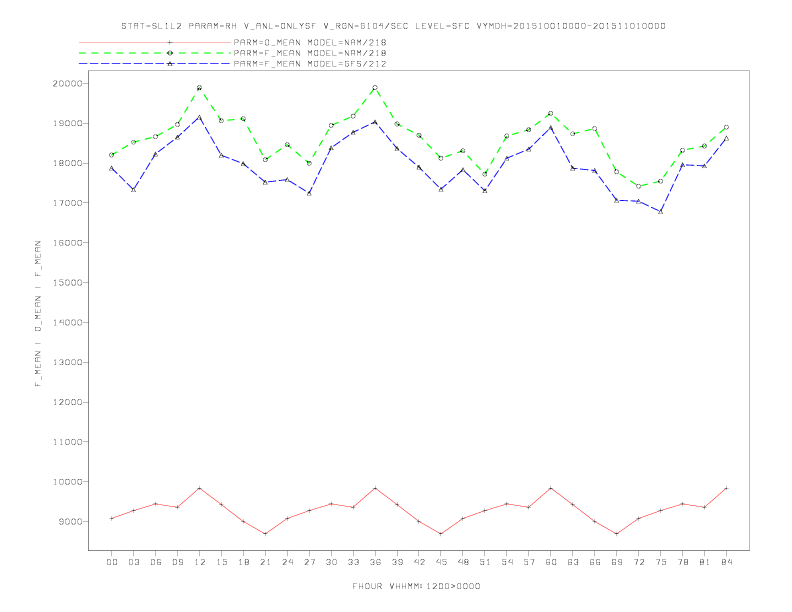Click the x-axis label 54
Viewport: 792px width, 612px height.
pos(507,562)
